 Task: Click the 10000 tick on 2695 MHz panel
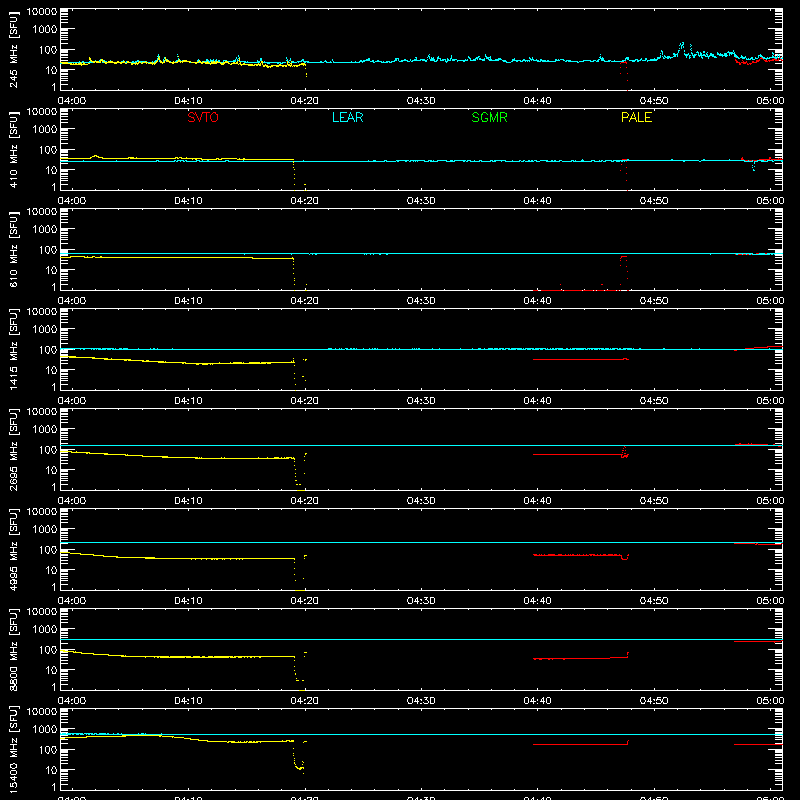point(42,412)
